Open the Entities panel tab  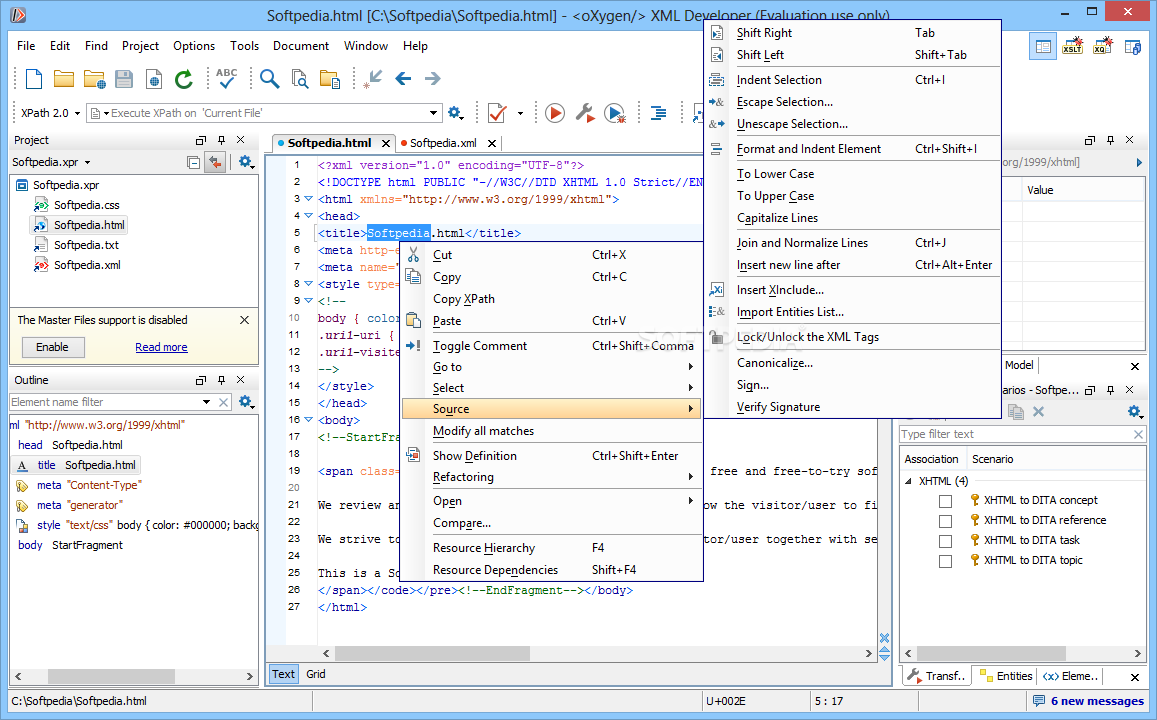point(1006,676)
